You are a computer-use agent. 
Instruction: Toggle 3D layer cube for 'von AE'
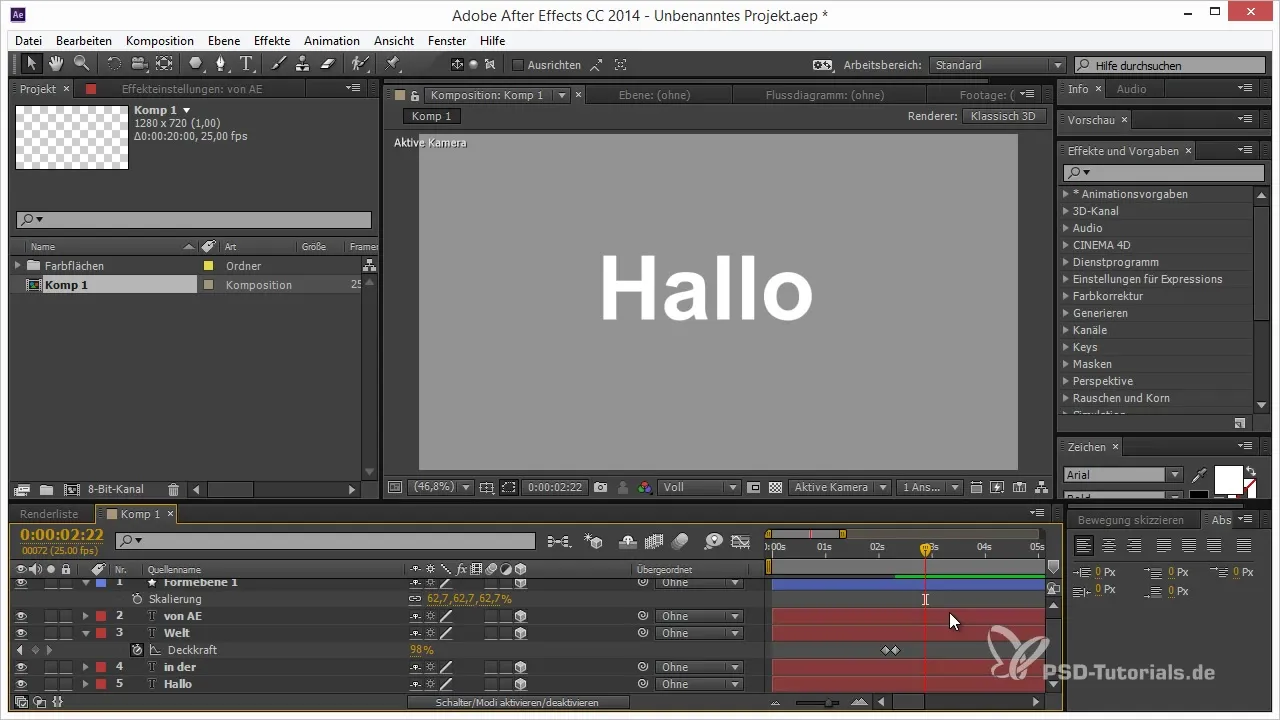point(520,616)
